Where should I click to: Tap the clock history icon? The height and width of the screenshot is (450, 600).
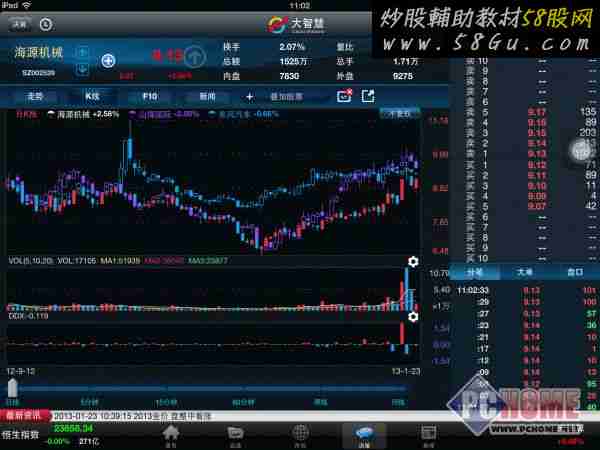(x=46, y=24)
